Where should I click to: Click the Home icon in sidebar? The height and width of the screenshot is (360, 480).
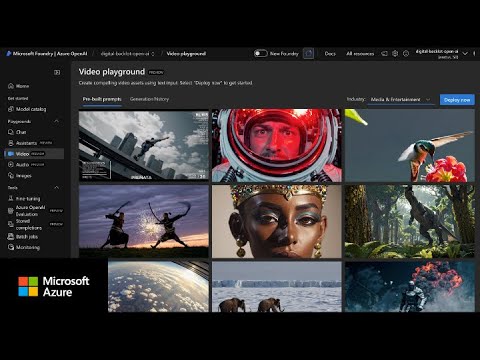pyautogui.click(x=11, y=86)
